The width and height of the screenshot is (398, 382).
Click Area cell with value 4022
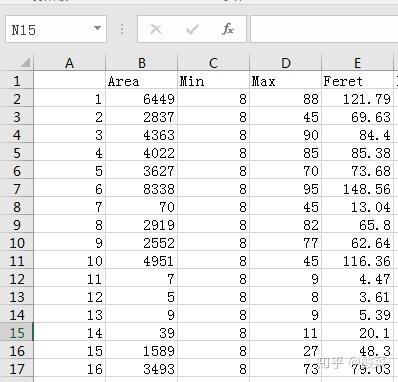[x=142, y=153]
